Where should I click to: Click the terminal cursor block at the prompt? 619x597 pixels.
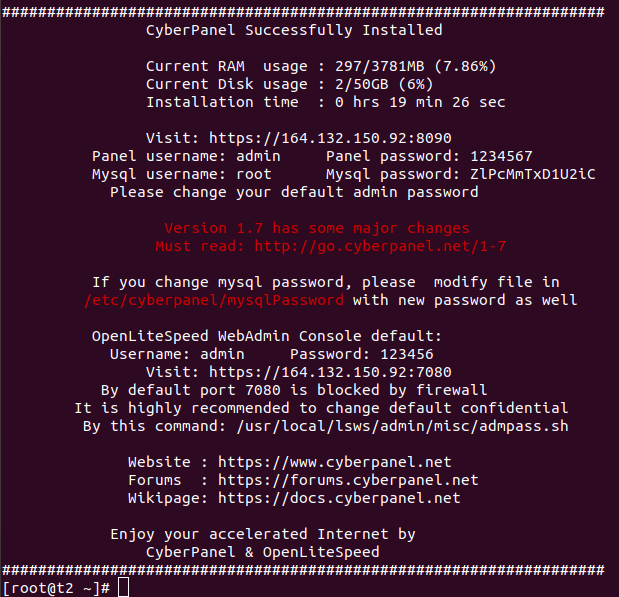click(123, 587)
